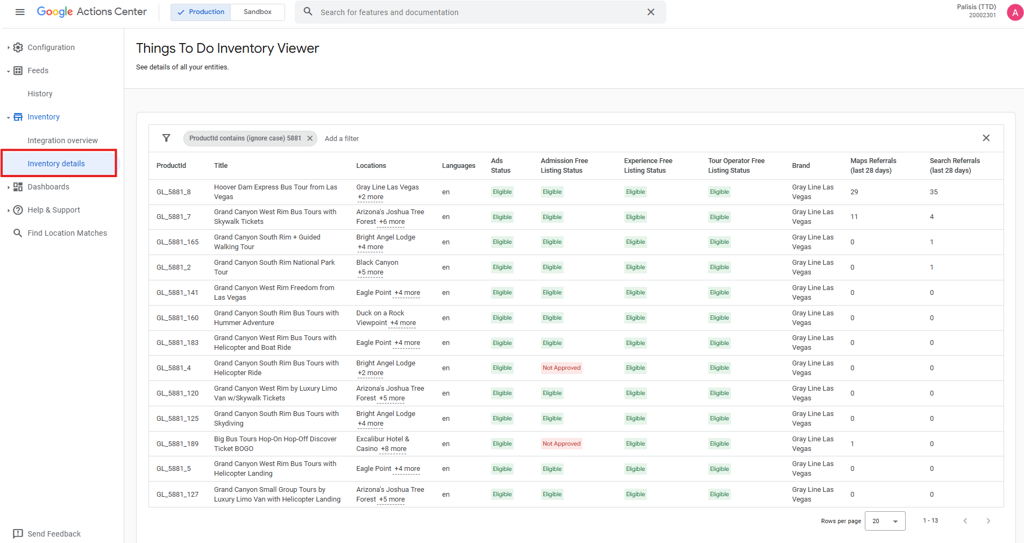The height and width of the screenshot is (543, 1024).
Task: Click title Hoover Dam Express Bus Tour
Action: pyautogui.click(x=276, y=191)
